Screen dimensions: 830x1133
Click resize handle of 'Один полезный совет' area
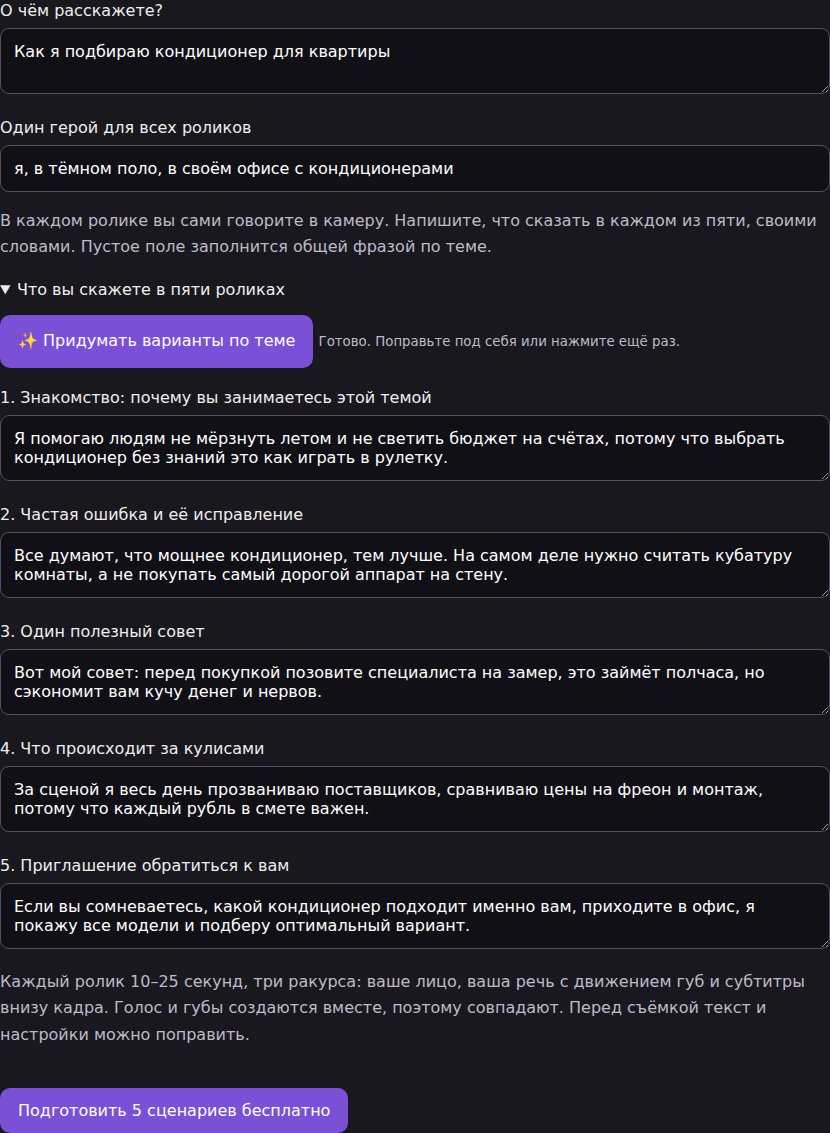pos(823,710)
